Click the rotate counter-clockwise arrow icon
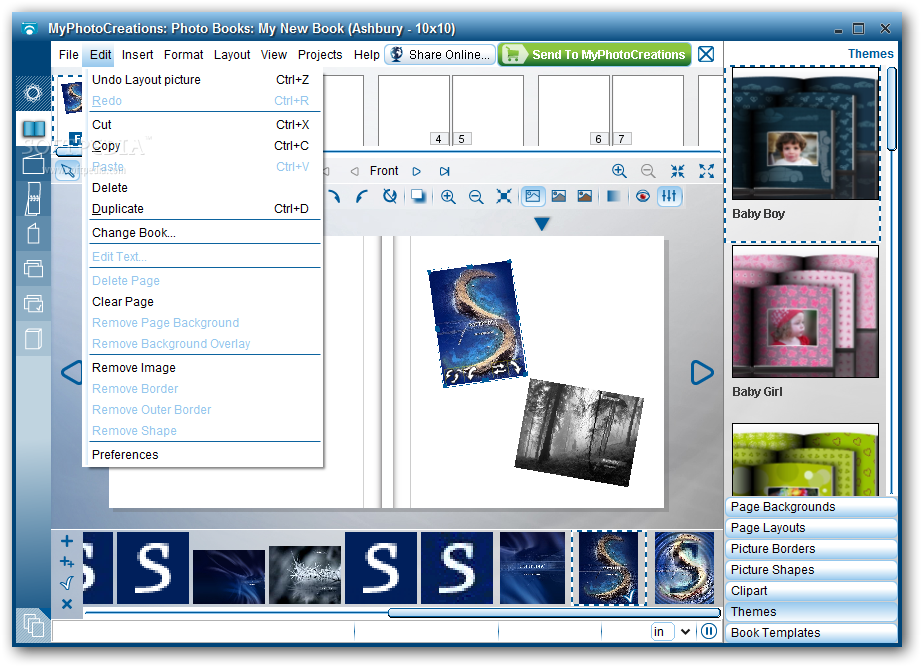Viewport: 922px width, 667px height. [362, 196]
